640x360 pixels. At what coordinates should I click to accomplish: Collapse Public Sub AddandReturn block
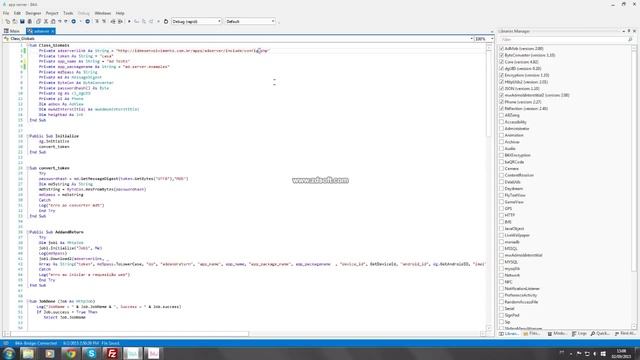pos(28,232)
